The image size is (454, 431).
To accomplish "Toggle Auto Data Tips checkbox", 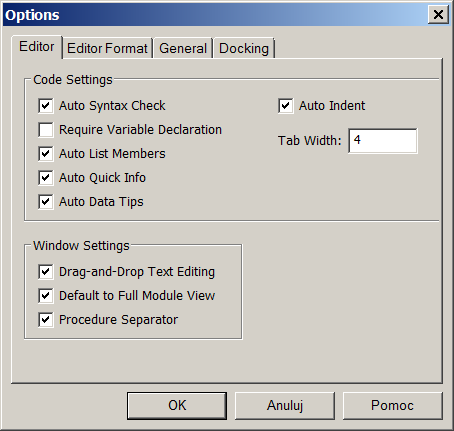I will [x=46, y=202].
